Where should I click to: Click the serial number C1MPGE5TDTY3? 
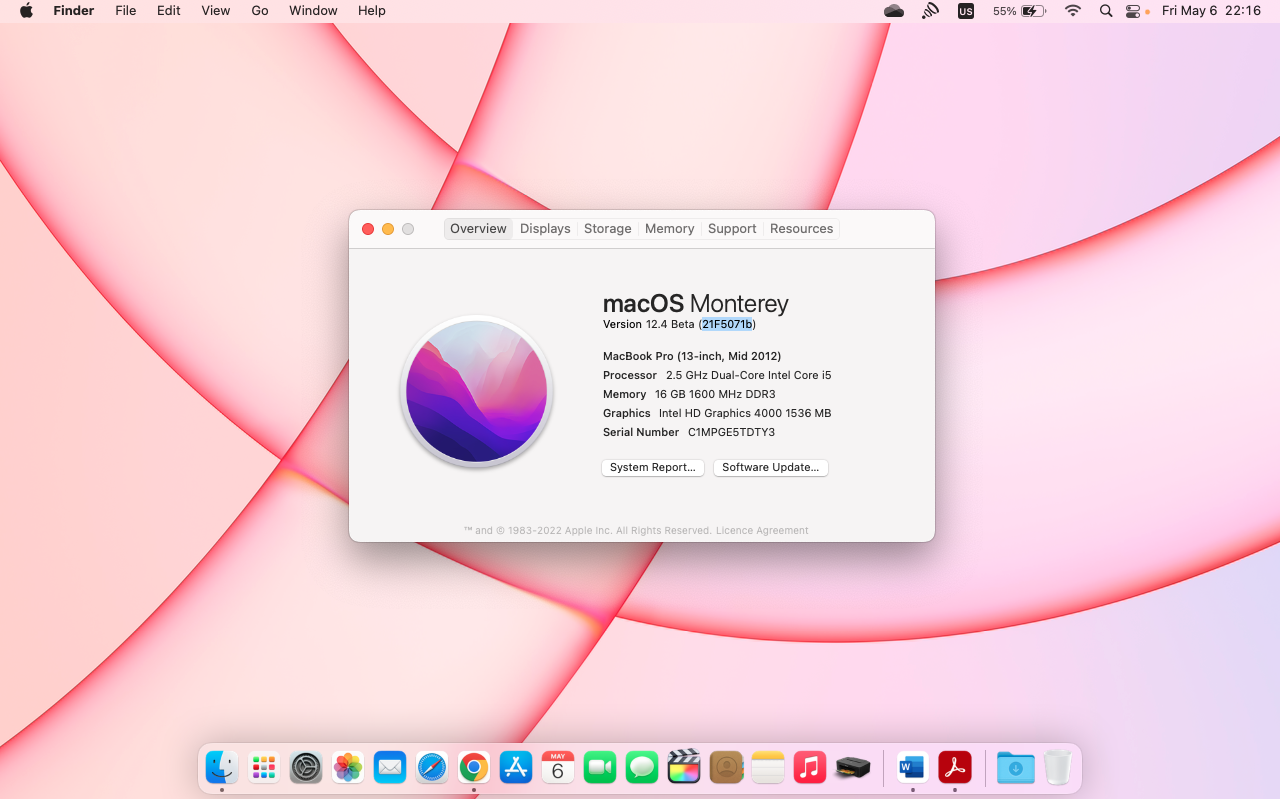tap(731, 433)
